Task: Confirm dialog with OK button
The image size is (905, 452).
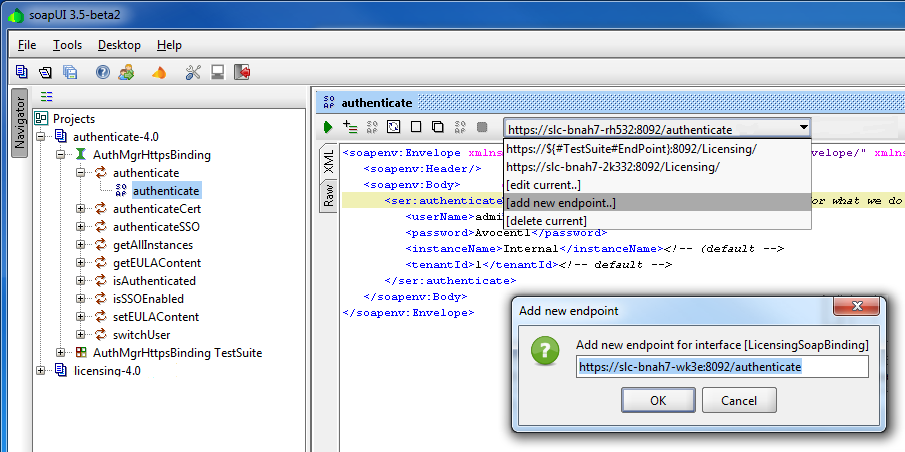Action: tap(658, 400)
